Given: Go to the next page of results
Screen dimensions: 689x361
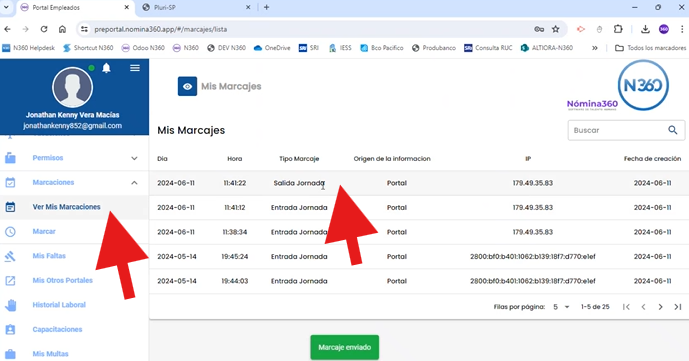Looking at the screenshot, I should 660,307.
